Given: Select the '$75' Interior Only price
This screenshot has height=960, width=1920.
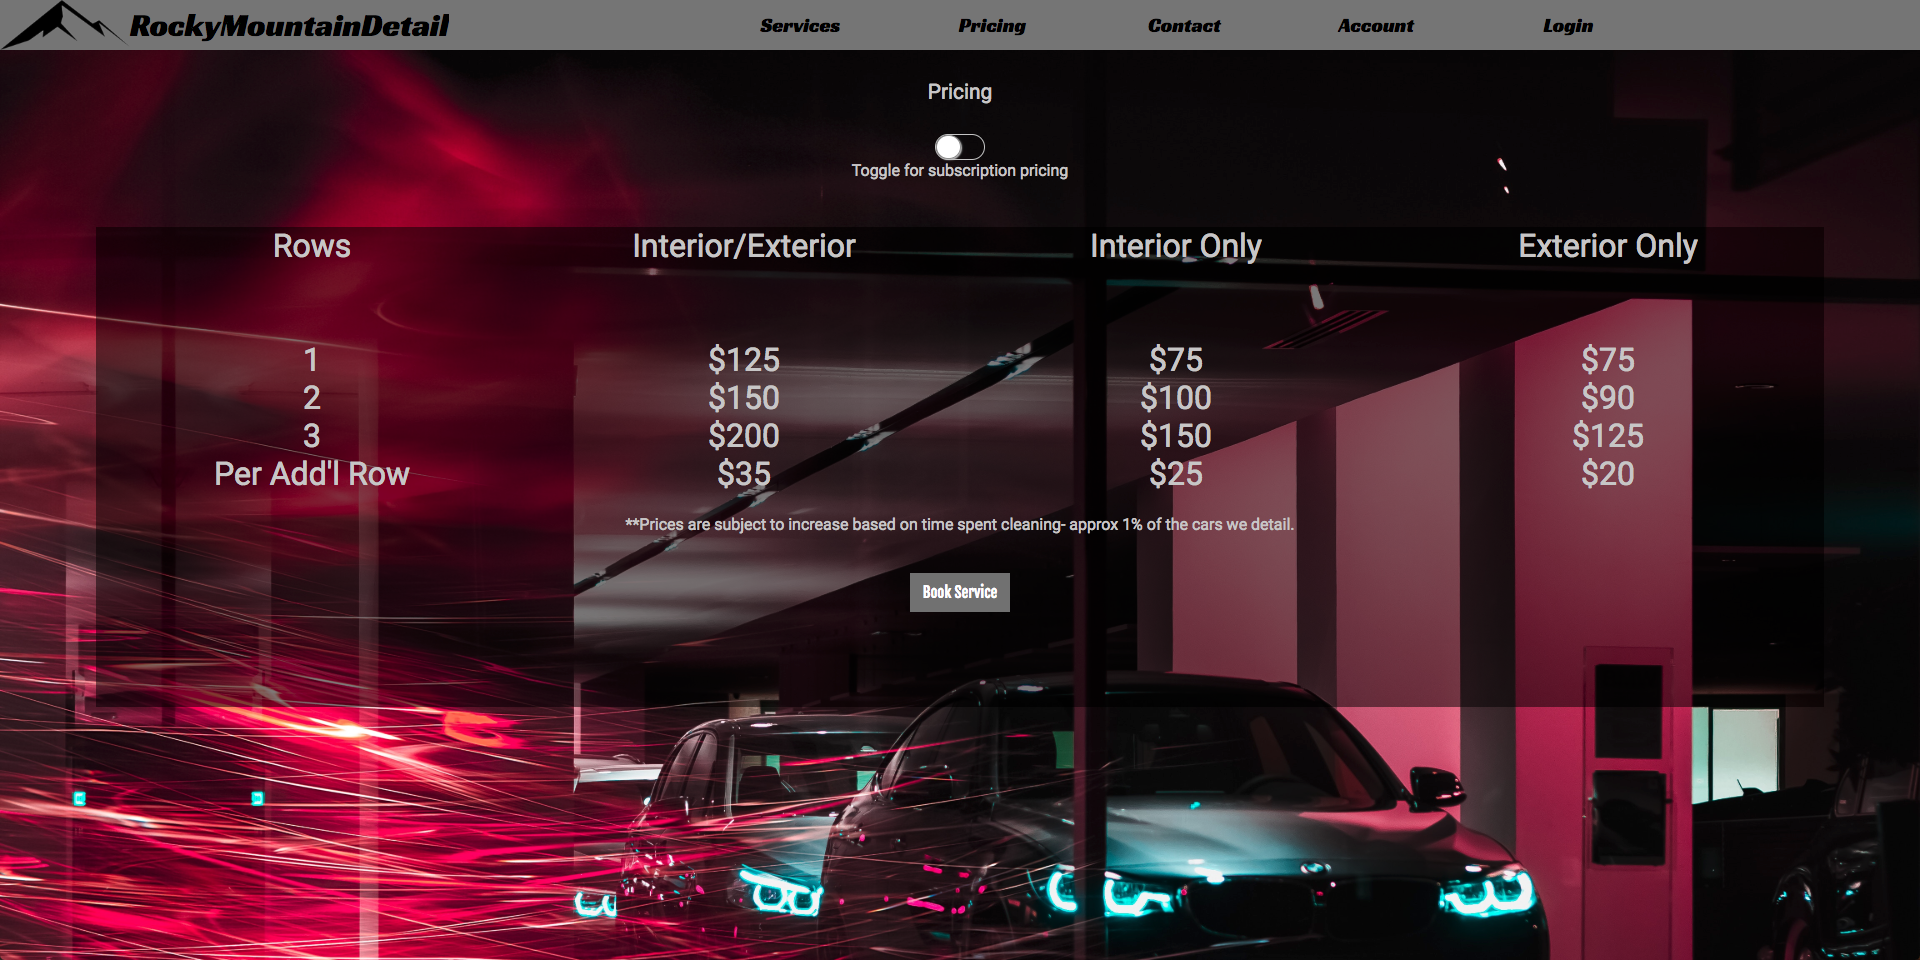Looking at the screenshot, I should point(1176,360).
